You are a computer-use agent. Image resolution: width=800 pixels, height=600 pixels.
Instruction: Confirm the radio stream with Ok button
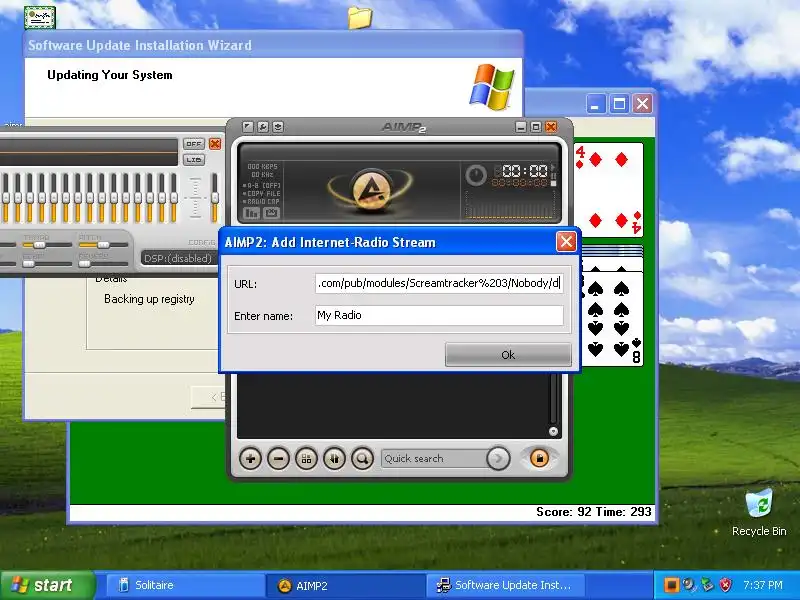point(508,355)
